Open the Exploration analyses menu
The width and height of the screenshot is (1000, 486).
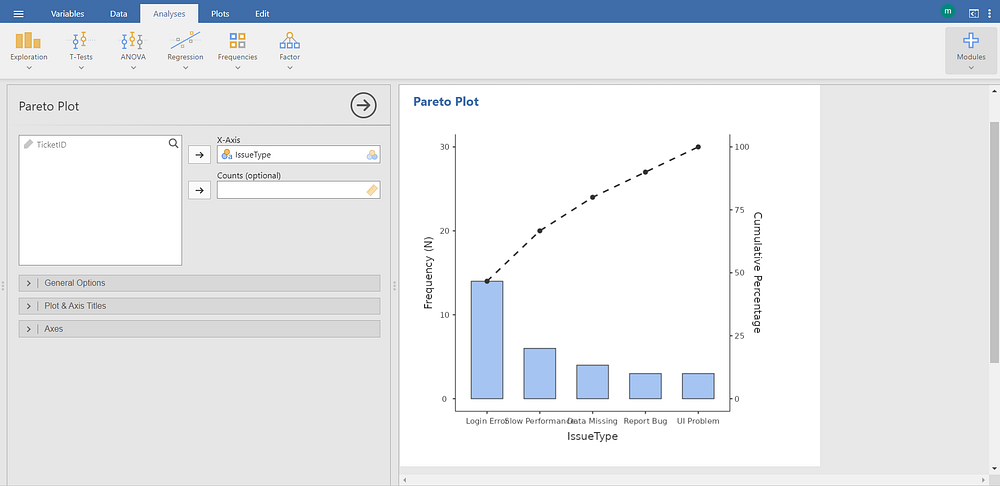[x=29, y=50]
